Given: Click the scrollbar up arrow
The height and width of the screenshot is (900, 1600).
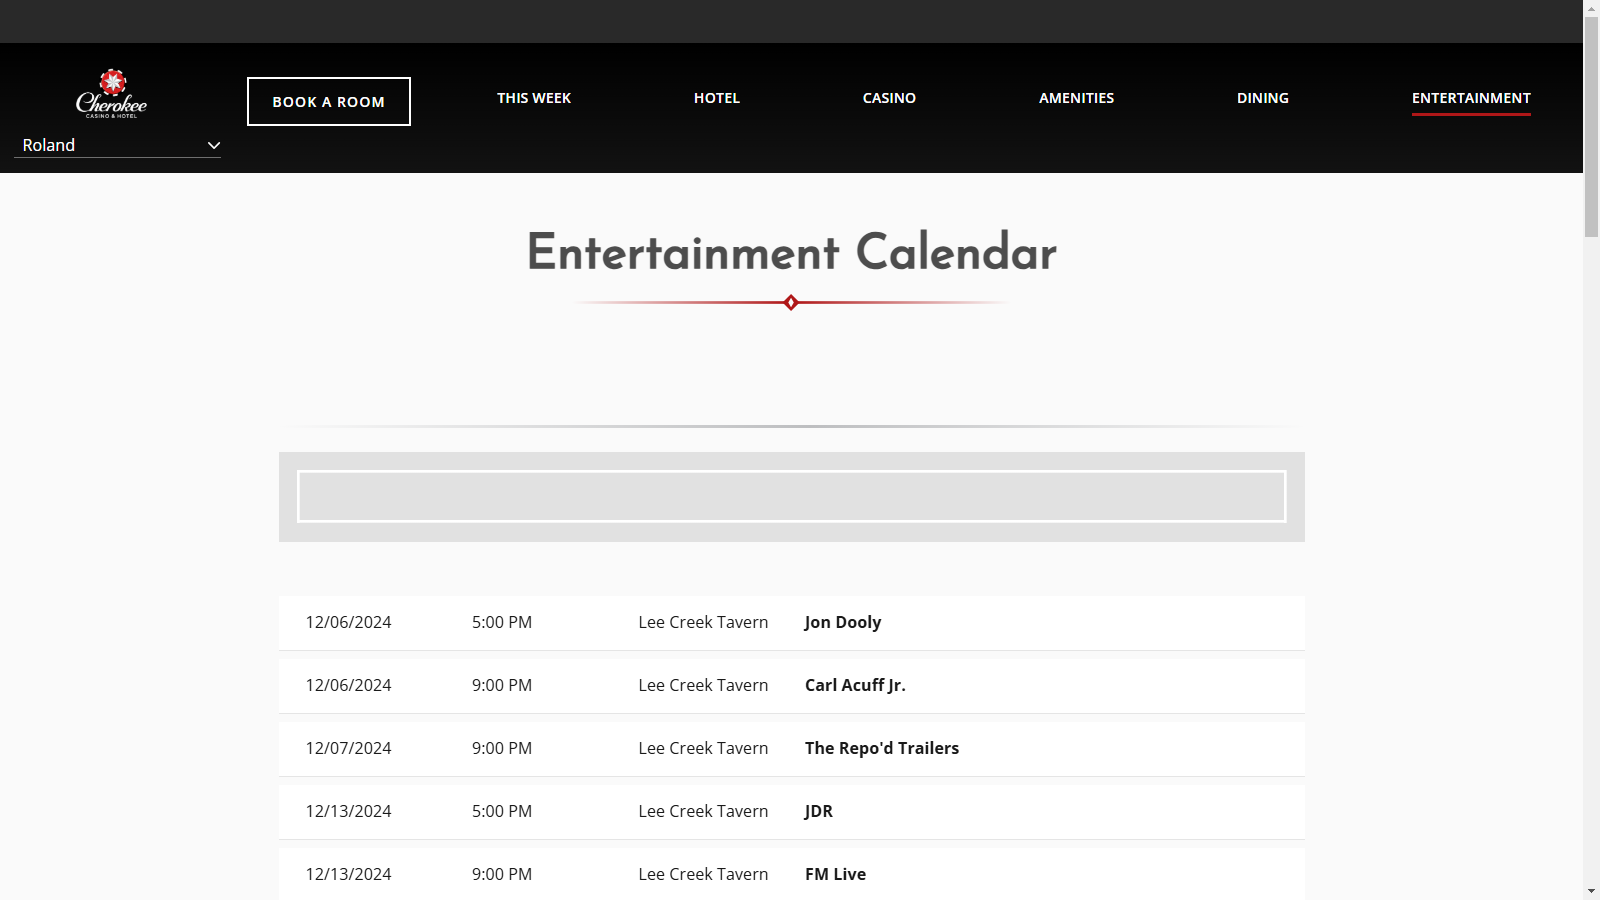Looking at the screenshot, I should (x=1591, y=8).
